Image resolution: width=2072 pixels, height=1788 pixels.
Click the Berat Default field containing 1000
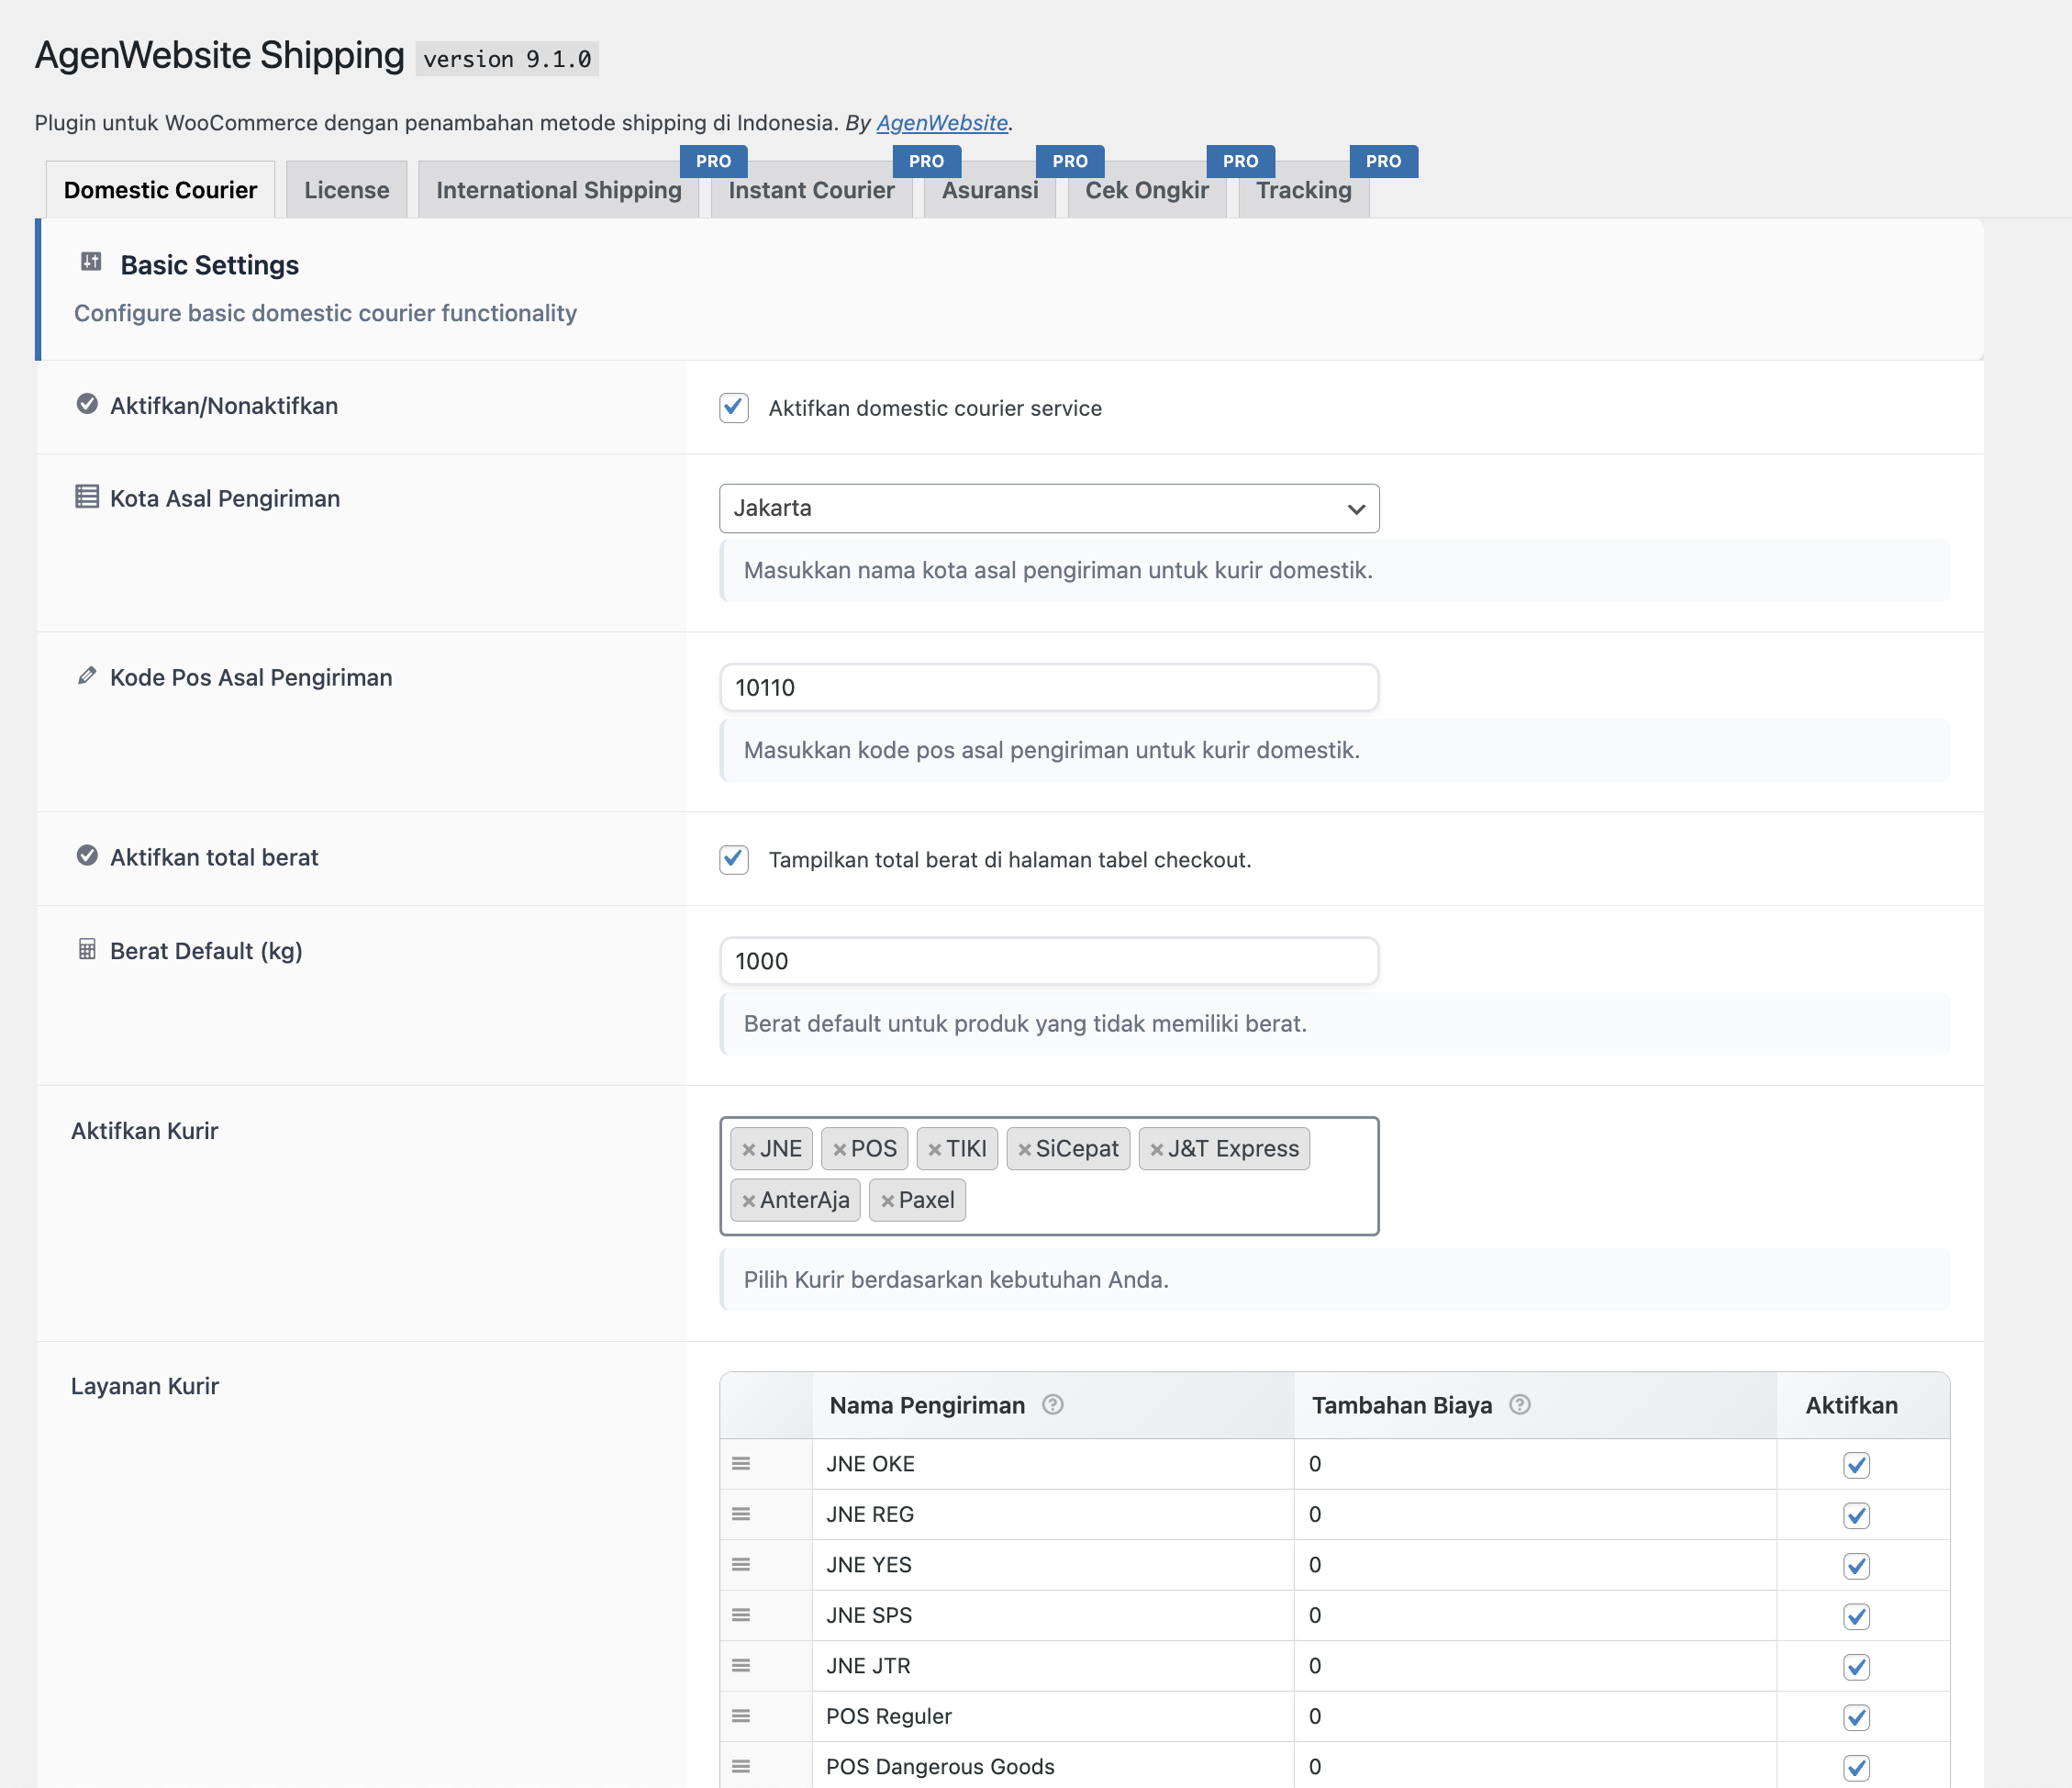(x=1049, y=961)
